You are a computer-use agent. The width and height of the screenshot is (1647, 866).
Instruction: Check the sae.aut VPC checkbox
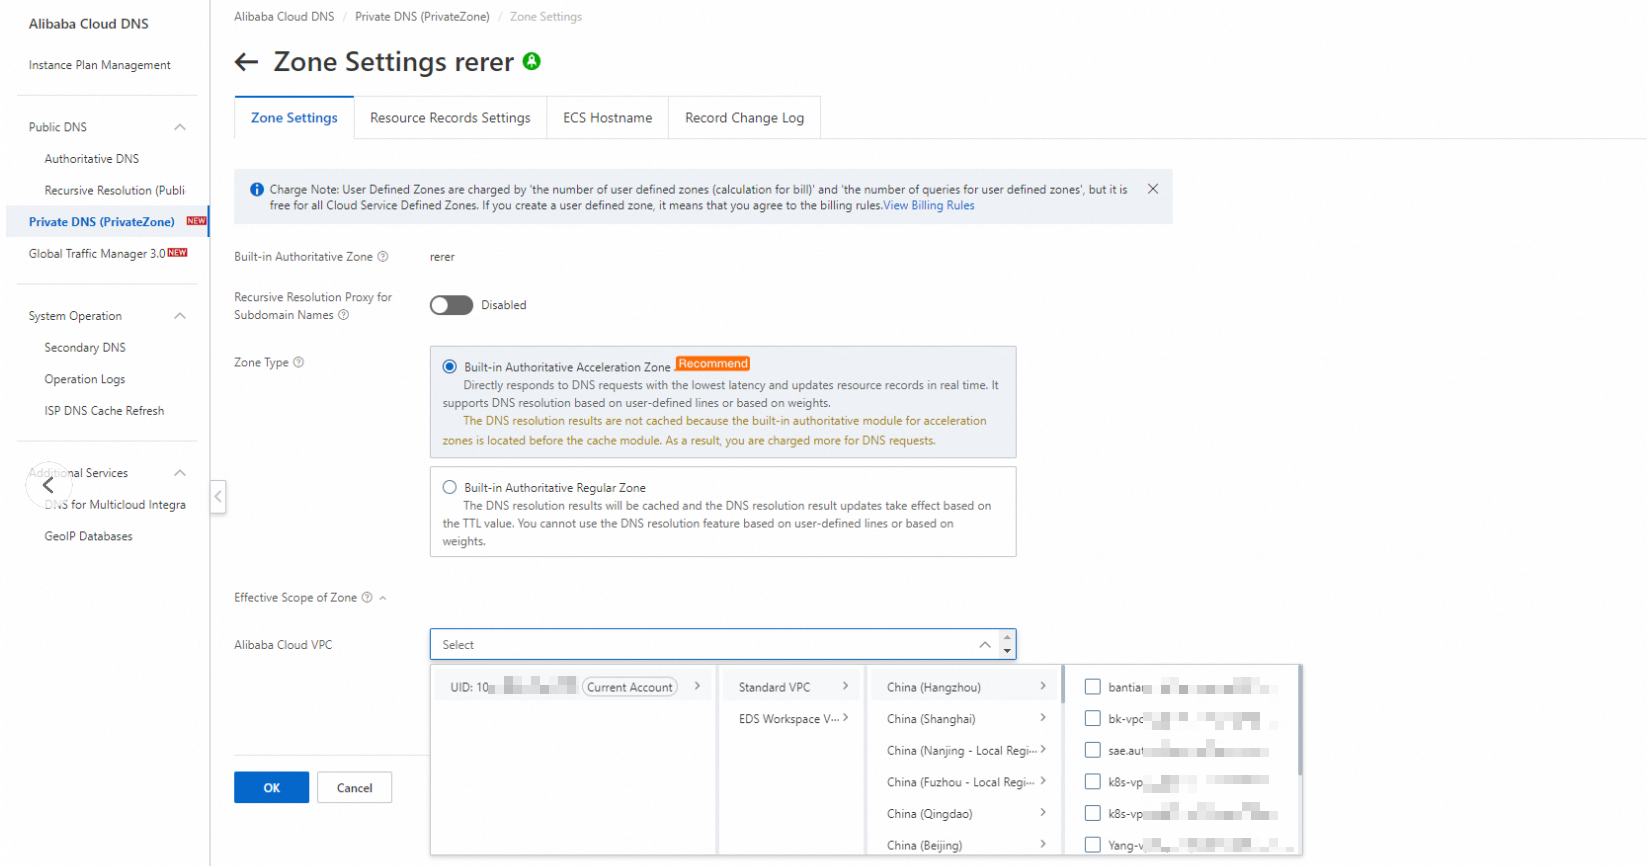point(1093,750)
